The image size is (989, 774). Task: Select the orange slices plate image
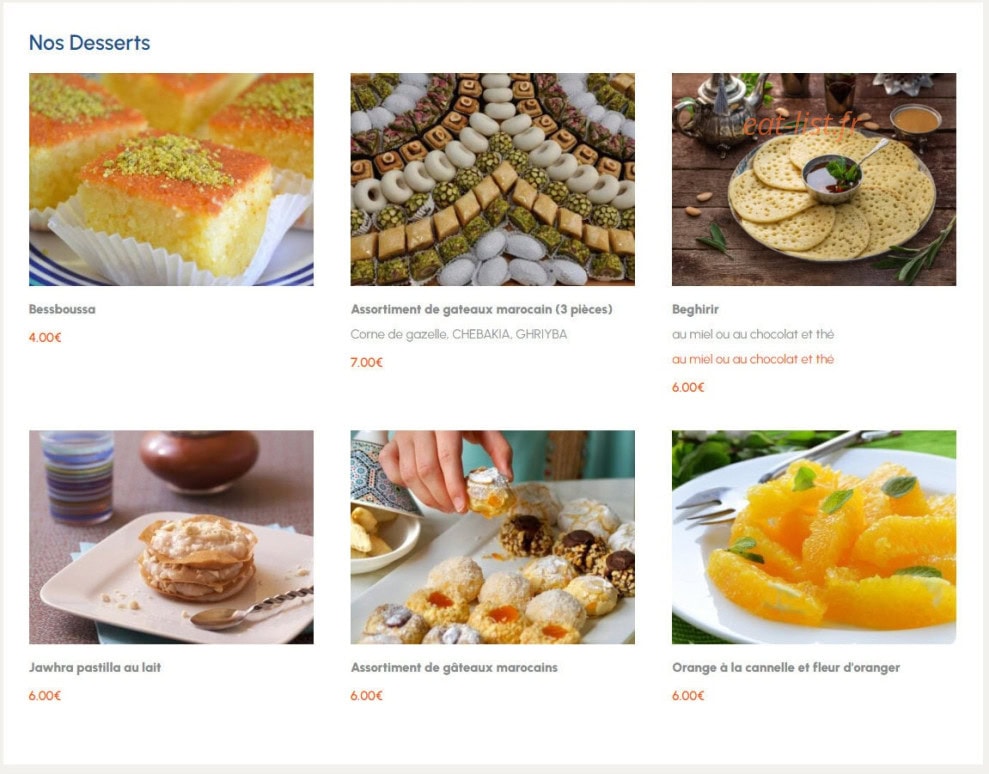pyautogui.click(x=814, y=537)
